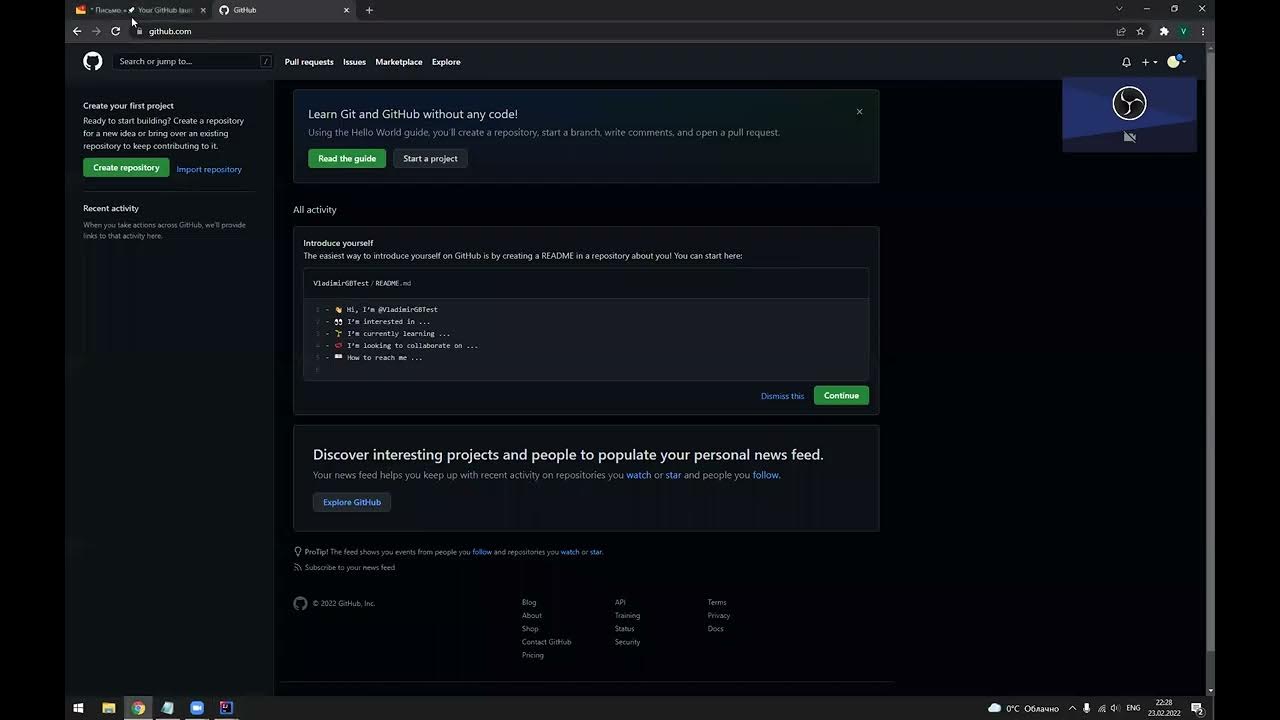Open the Windows notification center
The width and height of the screenshot is (1280, 720).
[x=1197, y=708]
